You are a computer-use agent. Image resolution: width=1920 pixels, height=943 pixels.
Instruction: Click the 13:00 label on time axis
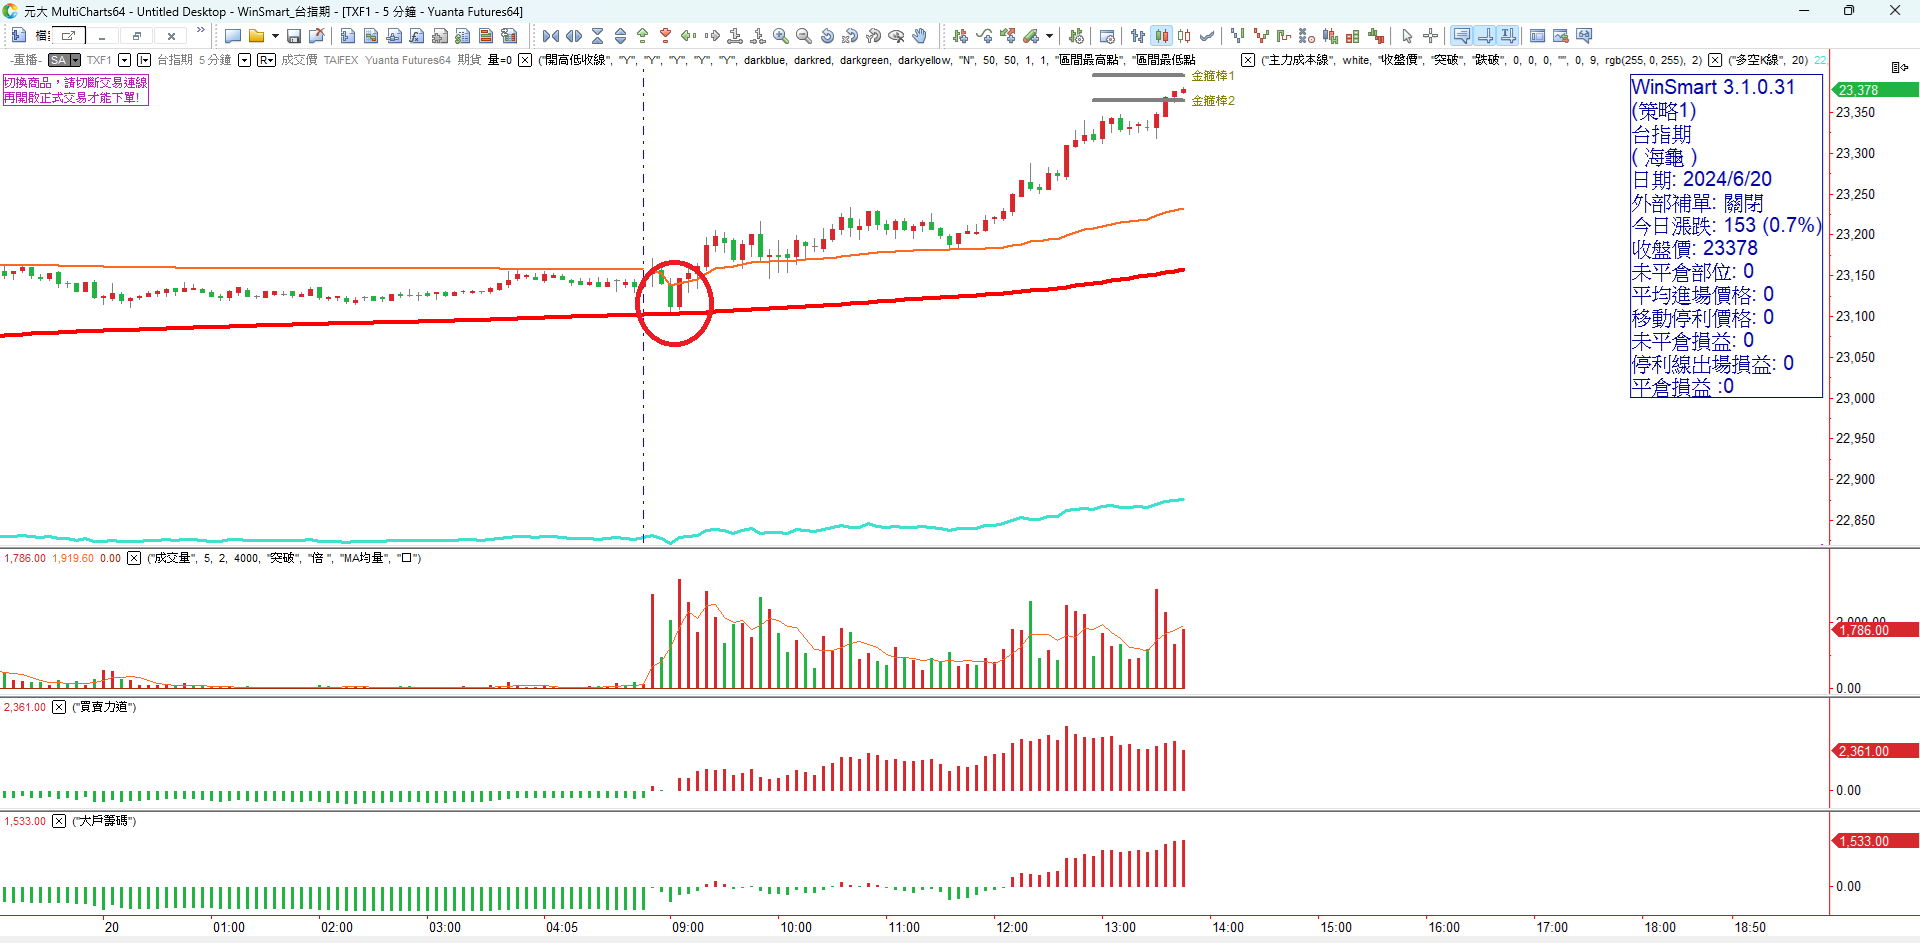[1120, 928]
